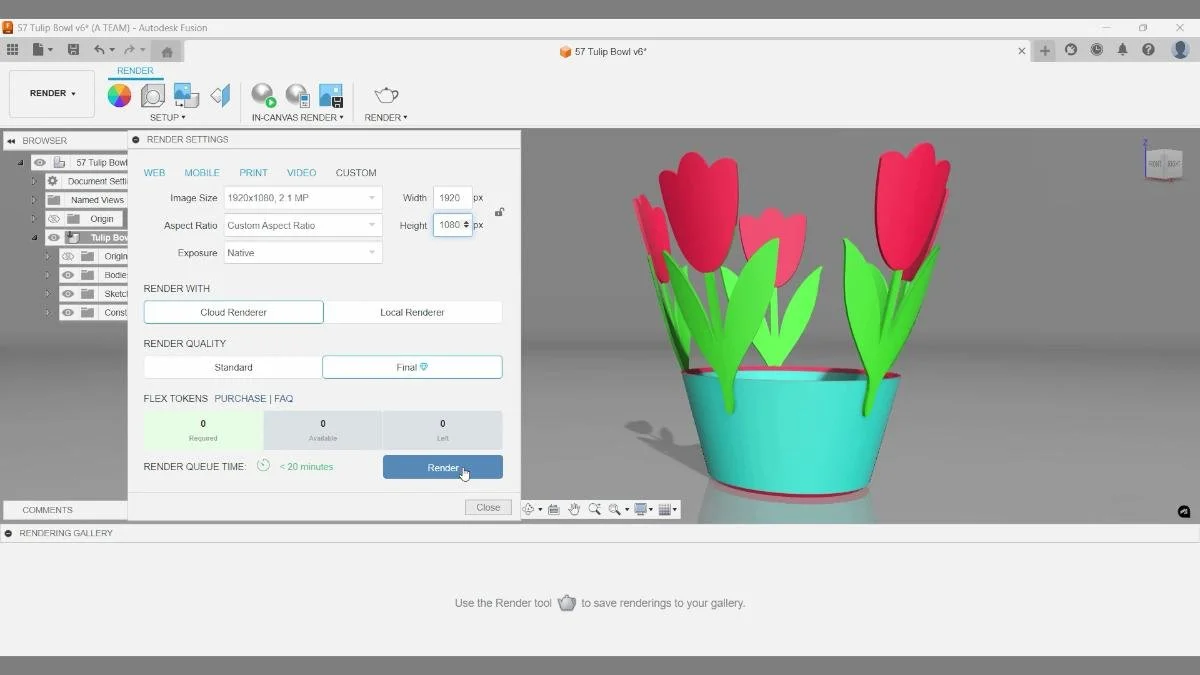Viewport: 1200px width, 675px height.
Task: Activate the Orbit tool
Action: (x=530, y=508)
